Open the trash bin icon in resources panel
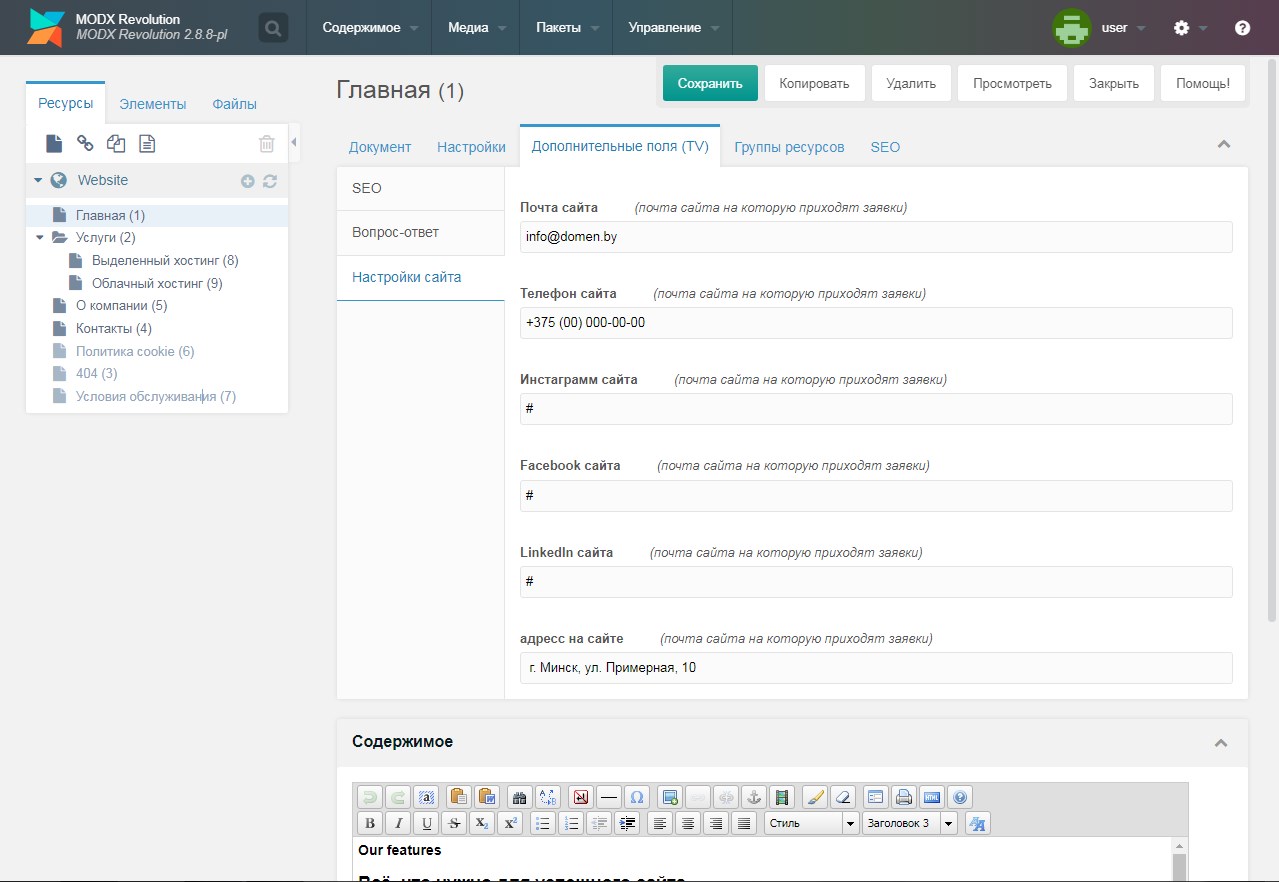Image resolution: width=1279 pixels, height=882 pixels. (x=266, y=144)
